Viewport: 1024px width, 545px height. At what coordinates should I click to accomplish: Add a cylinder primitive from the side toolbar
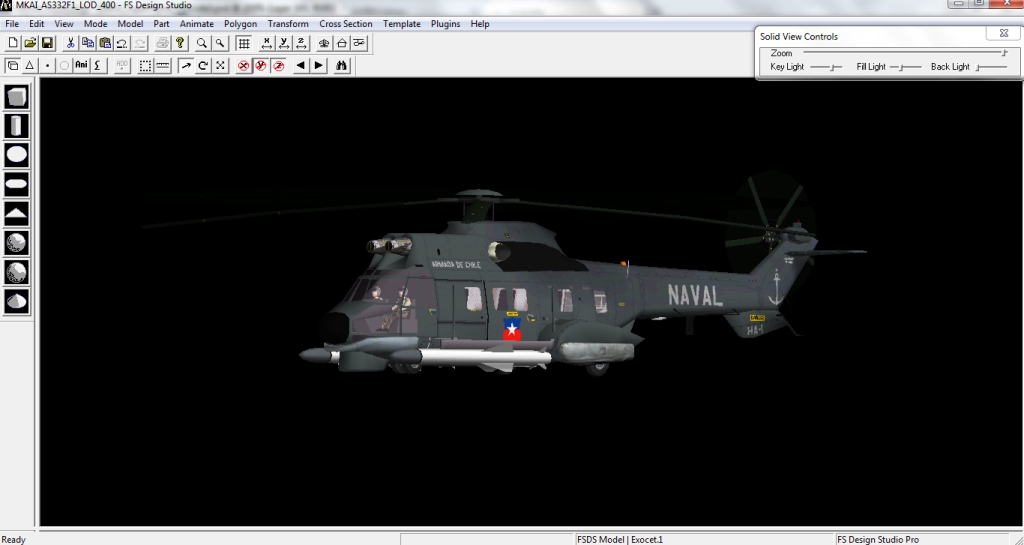tap(16, 126)
